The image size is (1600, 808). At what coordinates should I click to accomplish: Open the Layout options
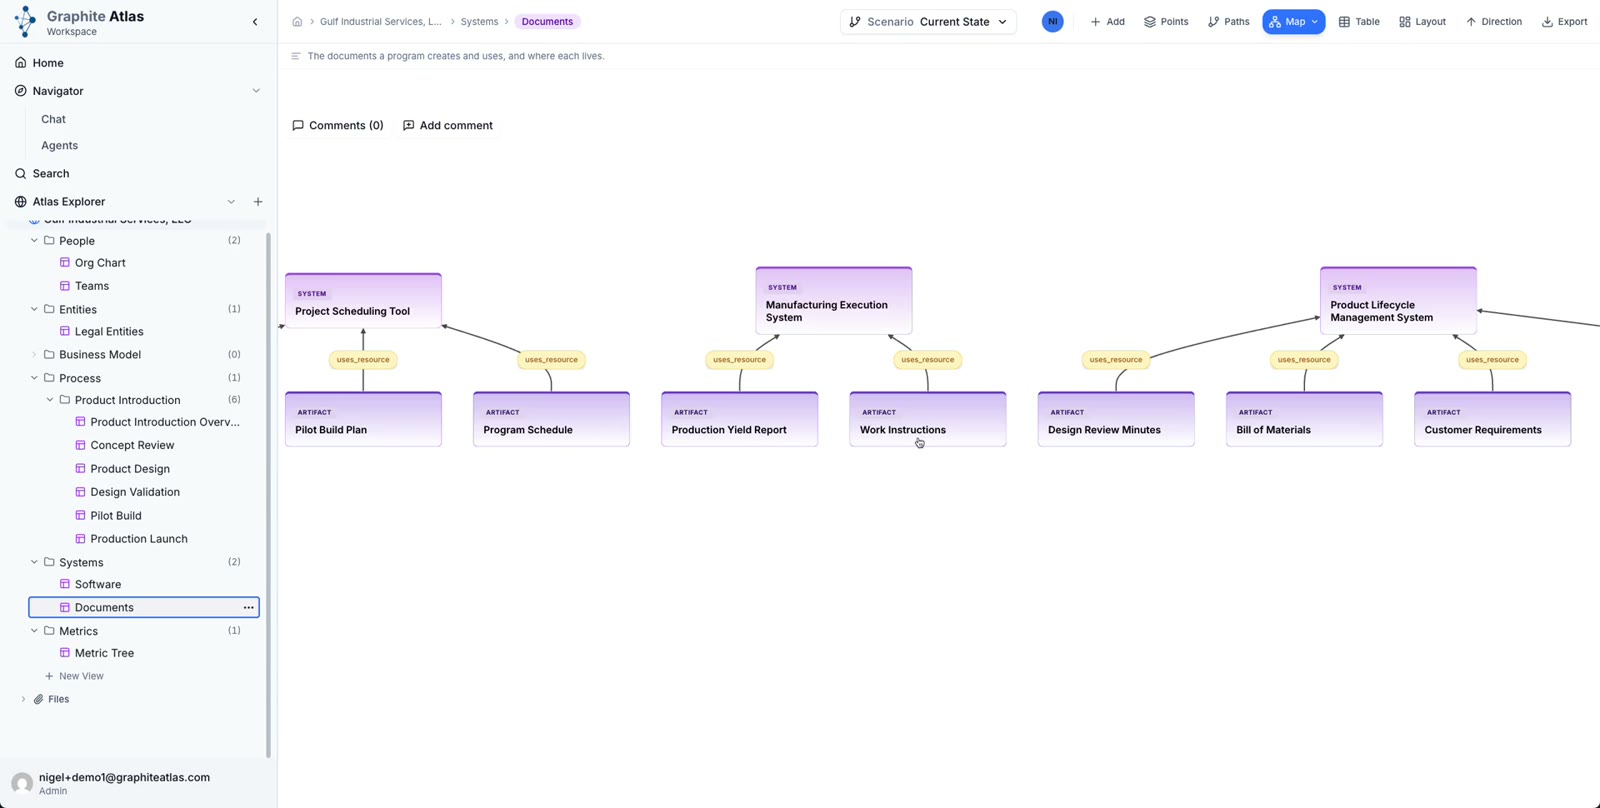(1422, 22)
